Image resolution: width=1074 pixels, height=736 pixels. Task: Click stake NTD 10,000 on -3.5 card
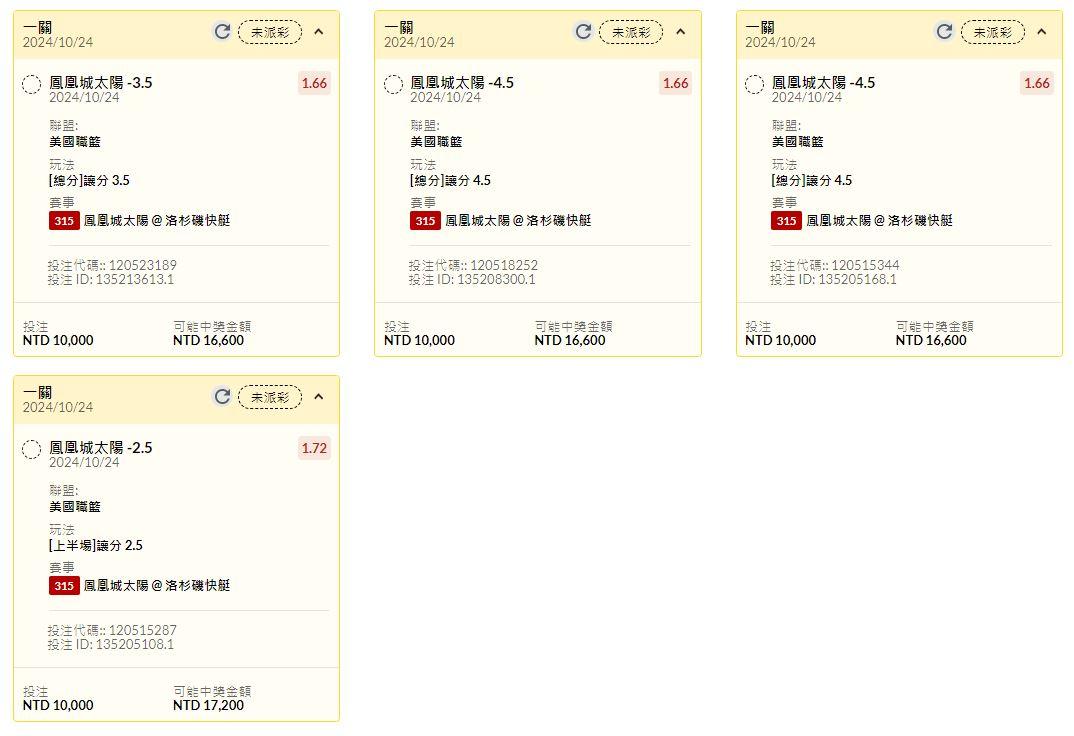[x=58, y=340]
